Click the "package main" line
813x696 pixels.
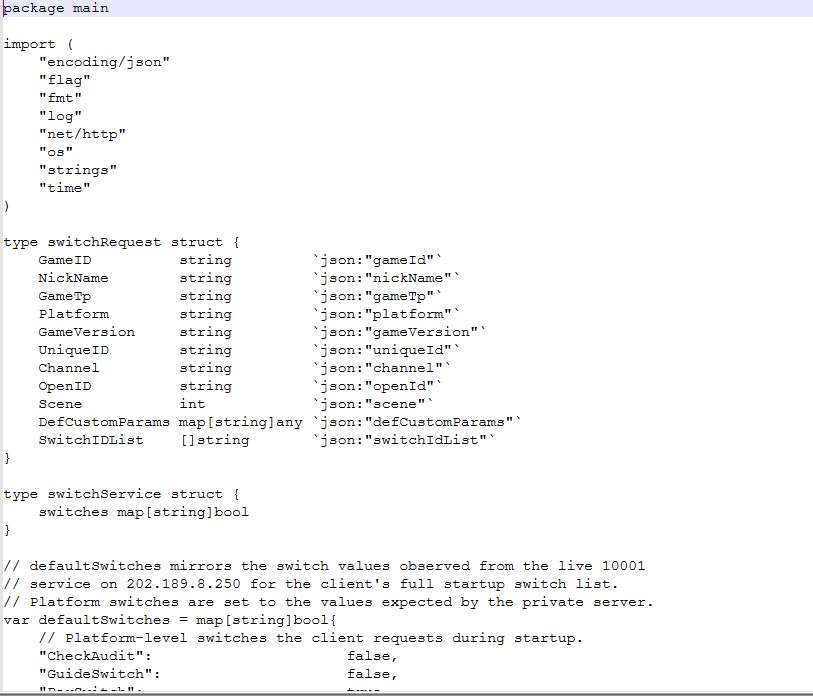coord(56,8)
